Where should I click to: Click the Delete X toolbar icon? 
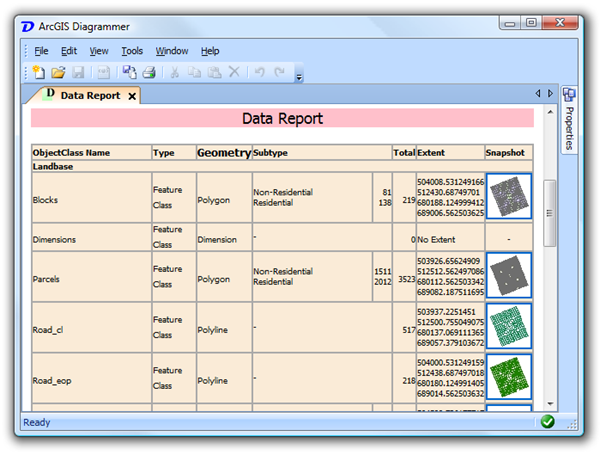(x=233, y=72)
